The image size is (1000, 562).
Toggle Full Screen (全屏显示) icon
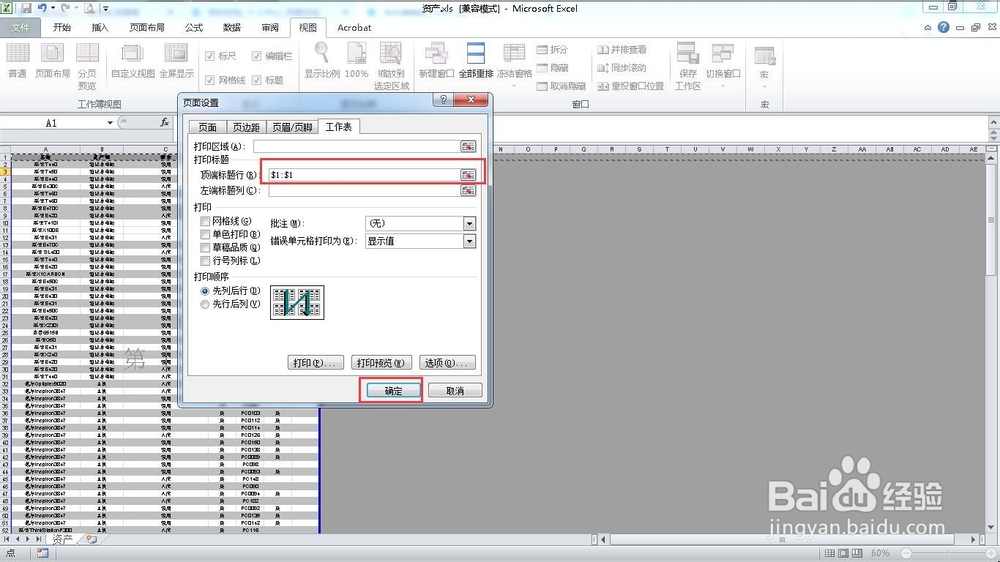(x=176, y=54)
